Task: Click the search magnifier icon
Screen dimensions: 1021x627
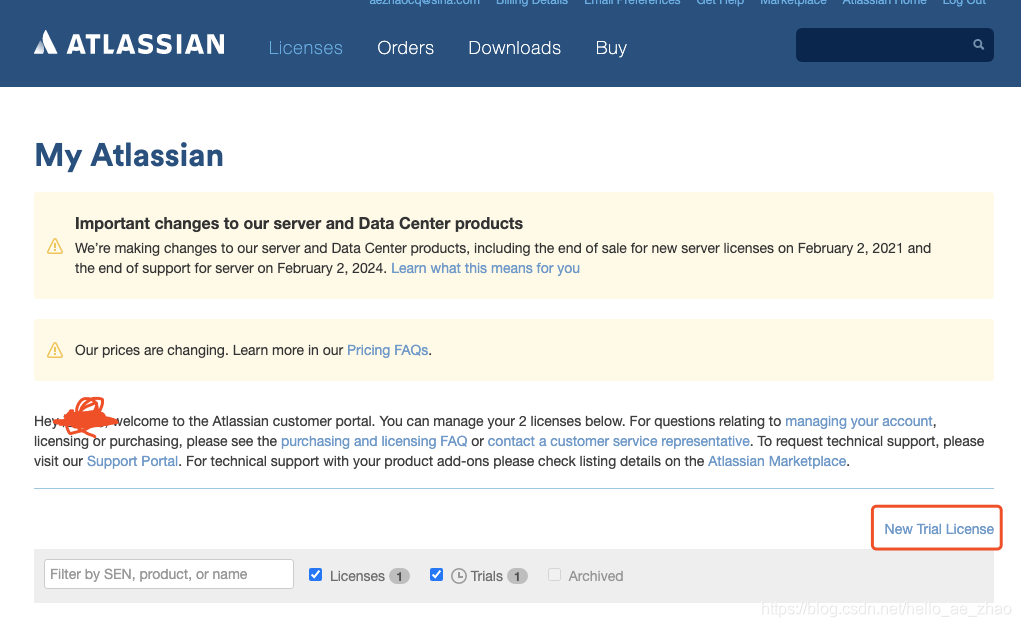Action: tap(978, 44)
